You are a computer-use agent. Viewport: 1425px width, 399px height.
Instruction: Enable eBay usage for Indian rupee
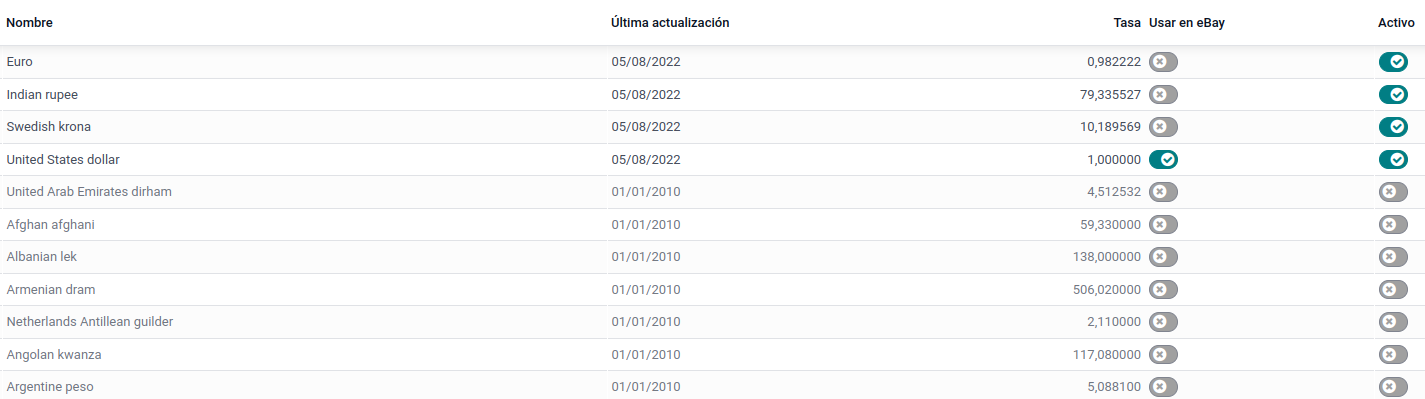1163,95
